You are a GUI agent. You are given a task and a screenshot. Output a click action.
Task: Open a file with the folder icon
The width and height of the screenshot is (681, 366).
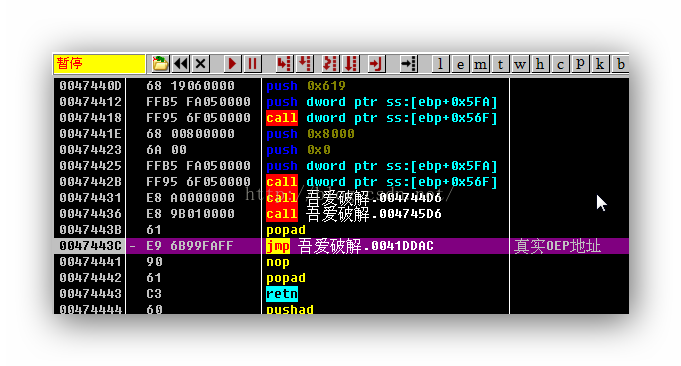[159, 64]
